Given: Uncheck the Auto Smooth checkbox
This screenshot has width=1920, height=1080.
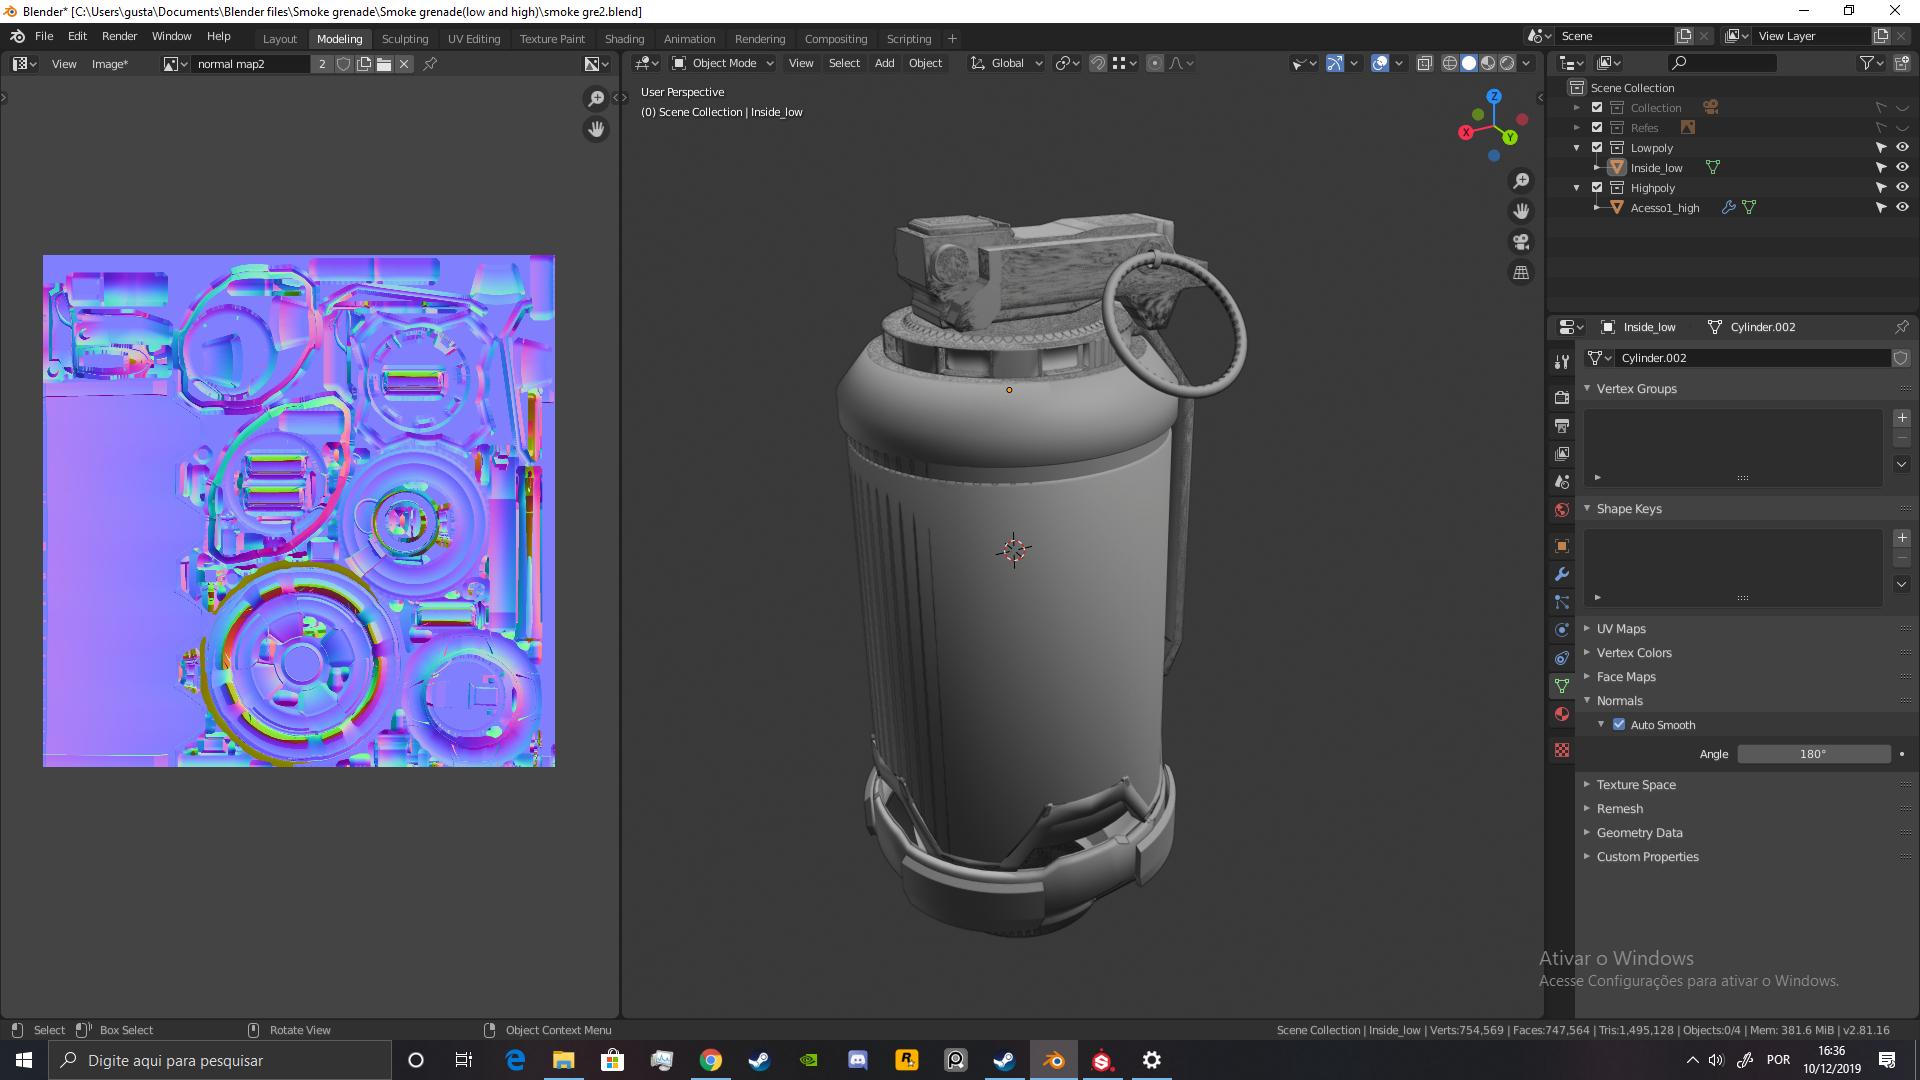Looking at the screenshot, I should [x=1619, y=724].
